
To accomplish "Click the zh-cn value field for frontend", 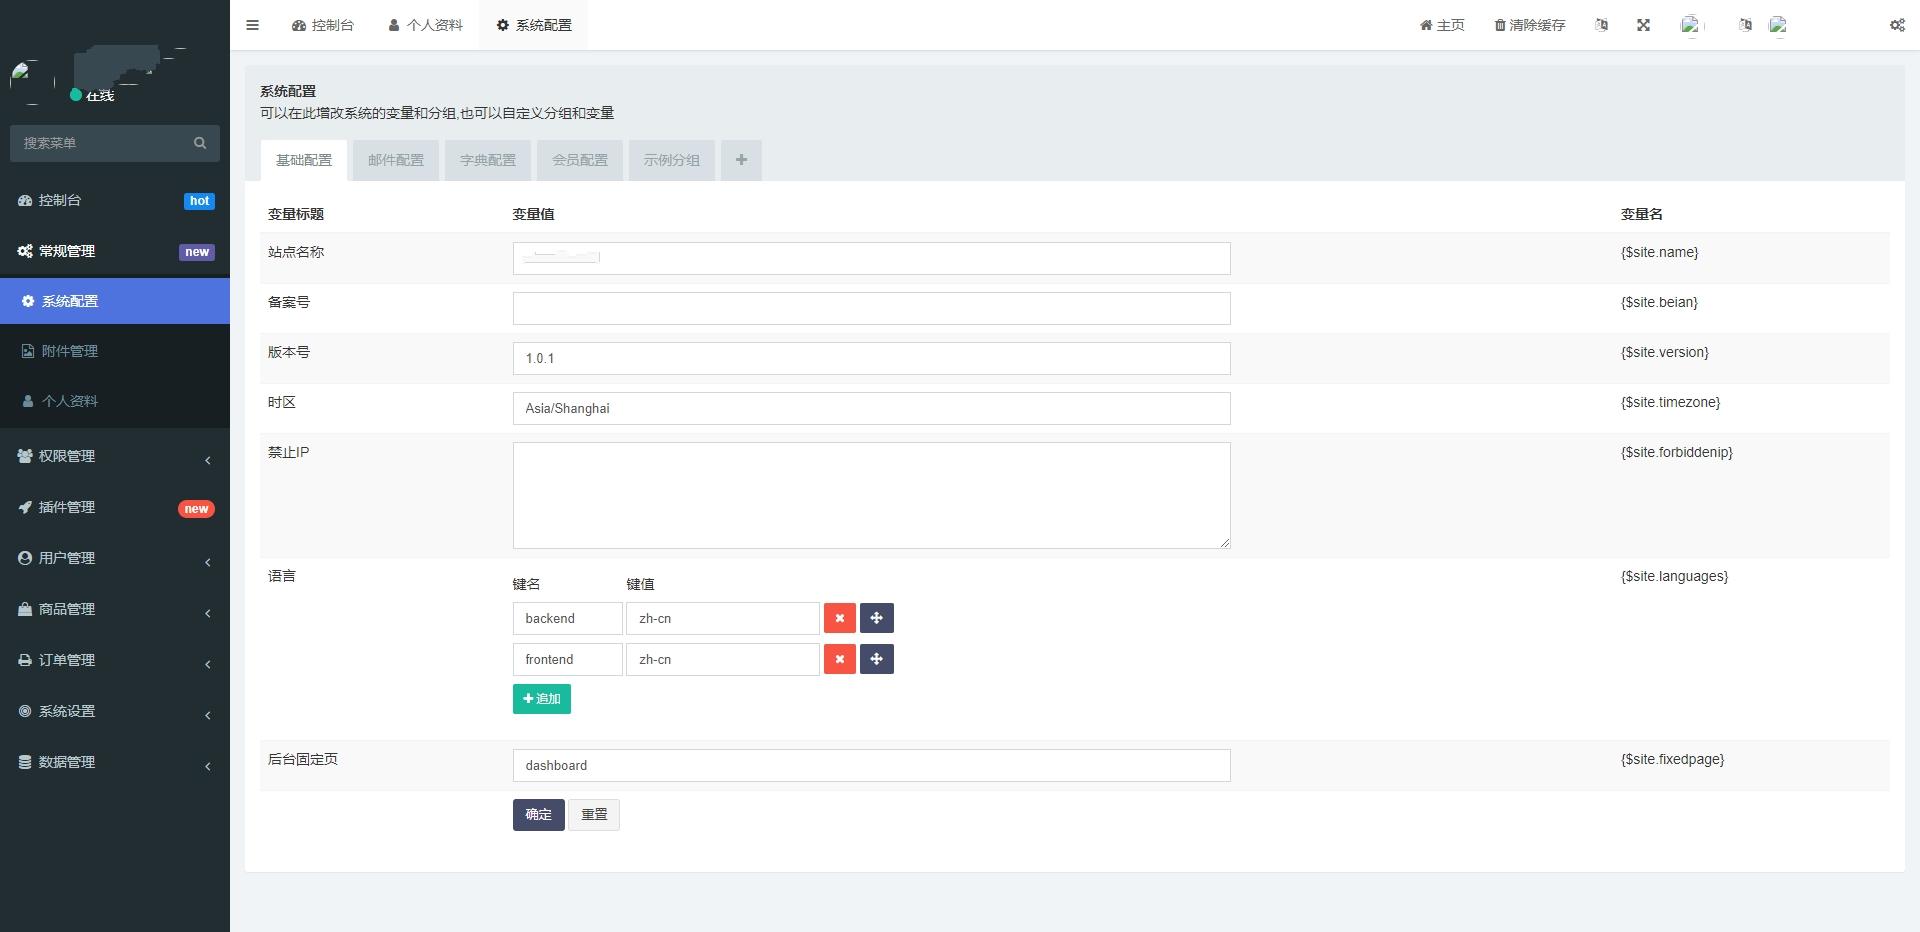I will (723, 659).
